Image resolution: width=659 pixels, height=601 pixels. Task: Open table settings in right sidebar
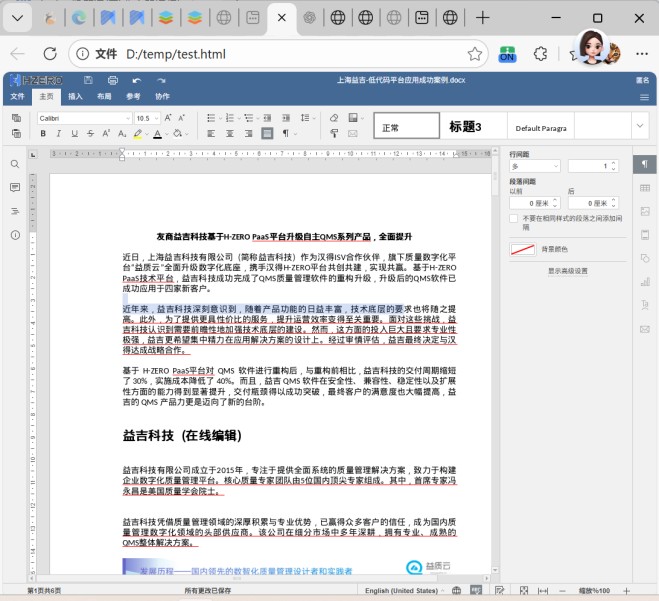pos(645,187)
